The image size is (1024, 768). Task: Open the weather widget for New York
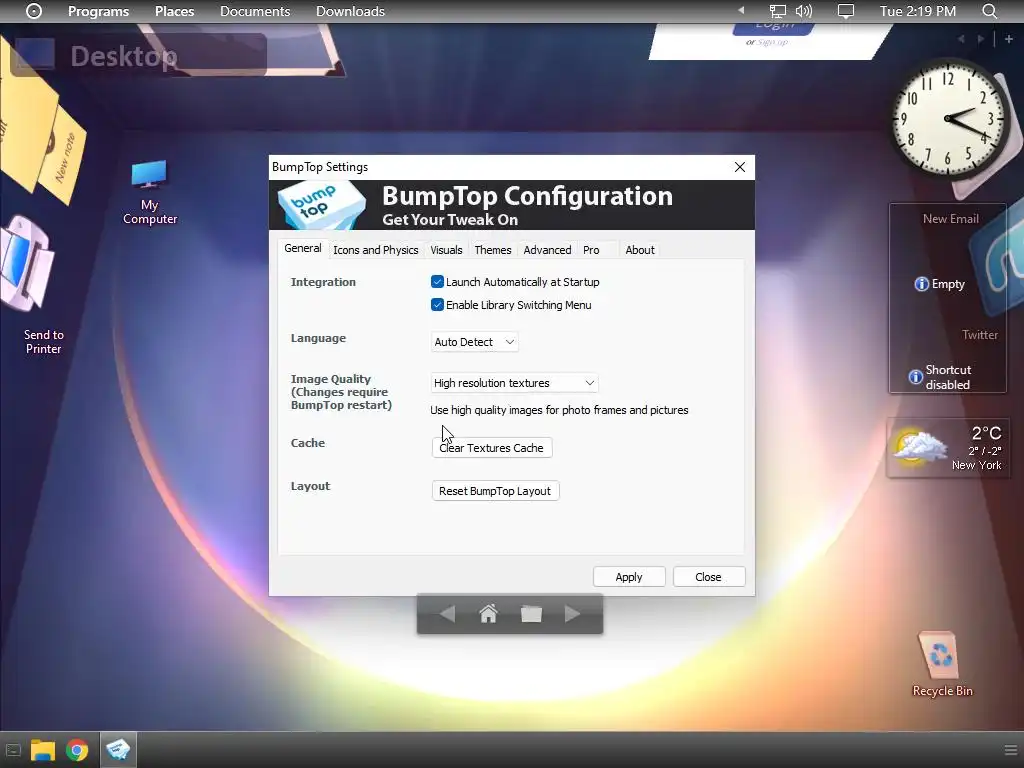tap(948, 448)
